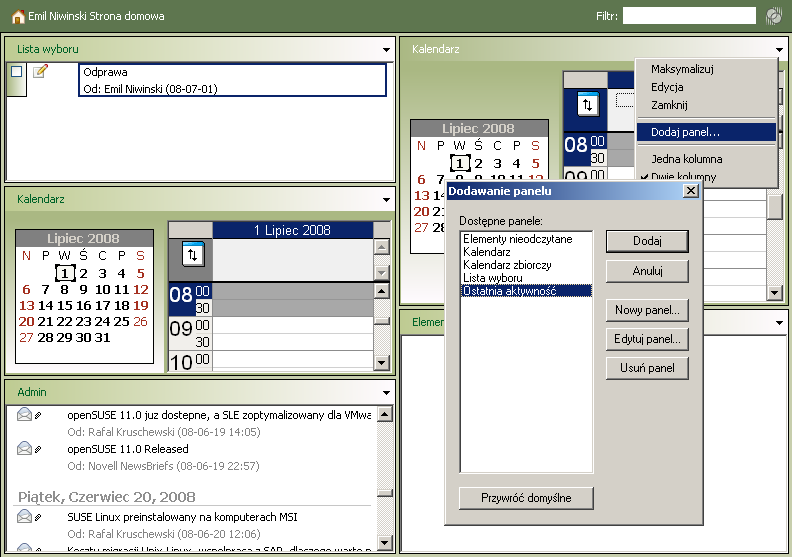792x557 pixels.
Task: Click envelope icon of openSUSE 11.0 juz dostepne message
Action: coord(24,415)
